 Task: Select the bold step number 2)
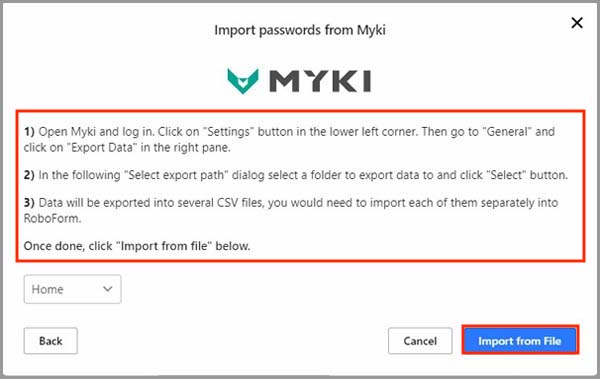[29, 175]
